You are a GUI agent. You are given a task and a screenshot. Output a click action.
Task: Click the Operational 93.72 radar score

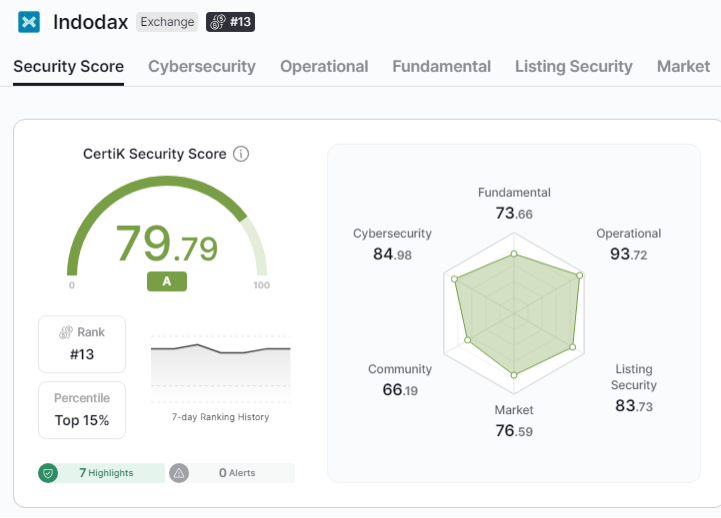(x=628, y=245)
